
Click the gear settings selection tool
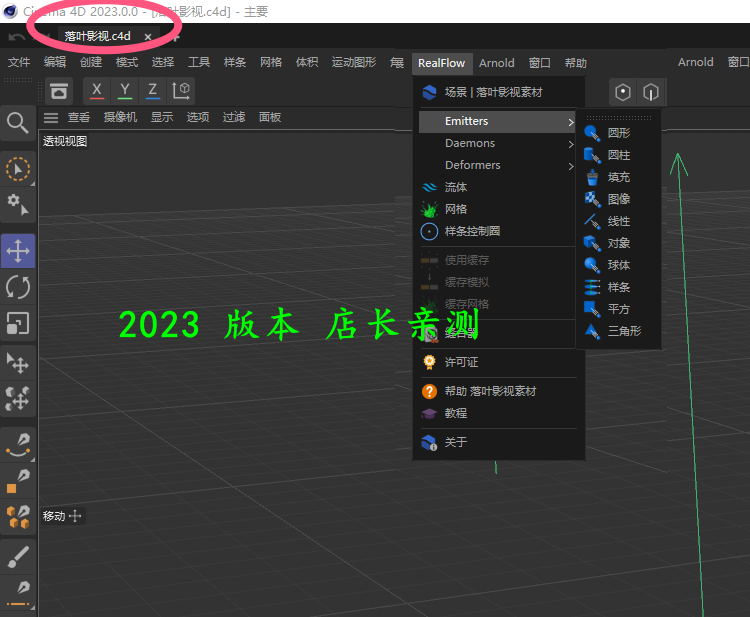point(18,204)
